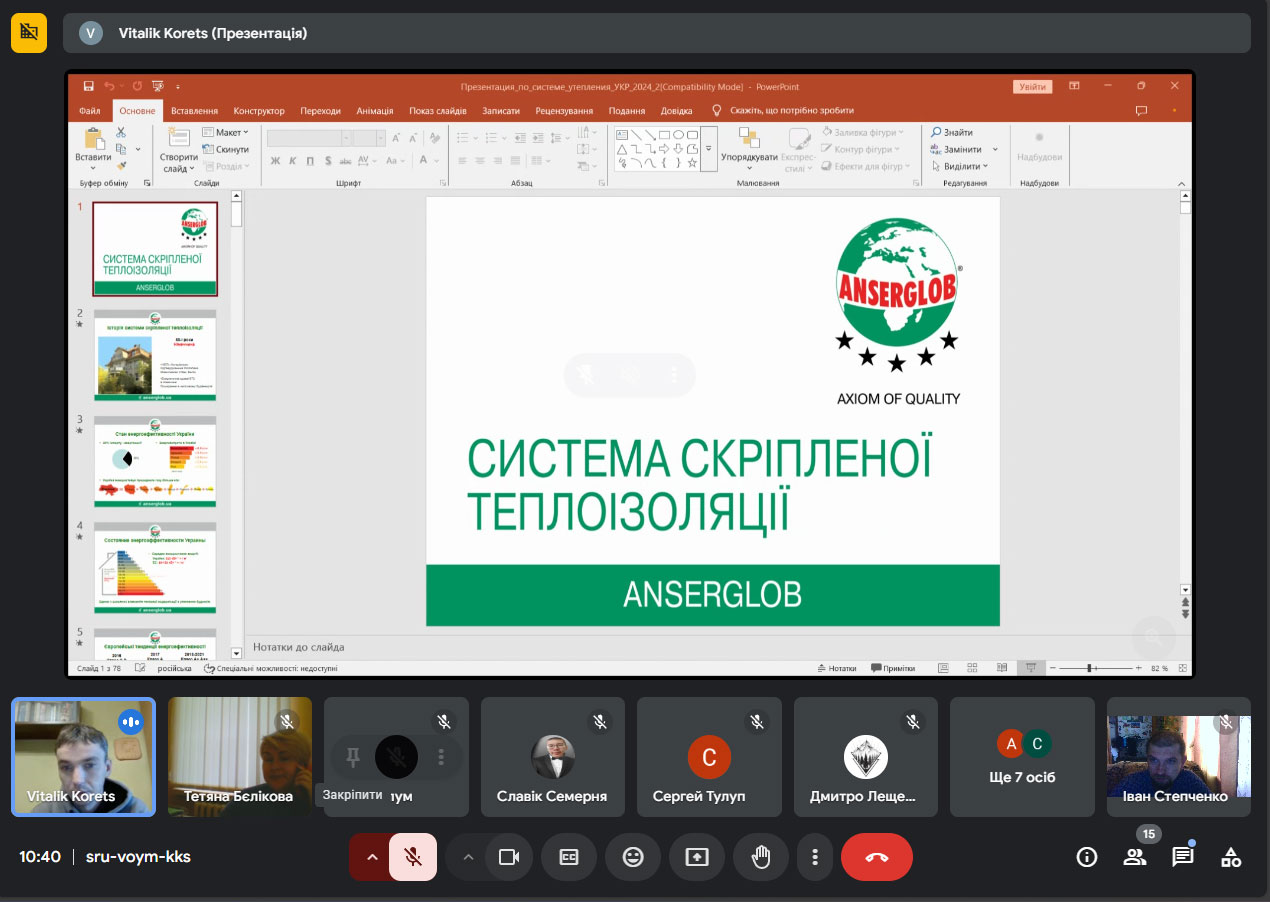
Task: Select Іван Степченко video tile
Action: click(1179, 757)
